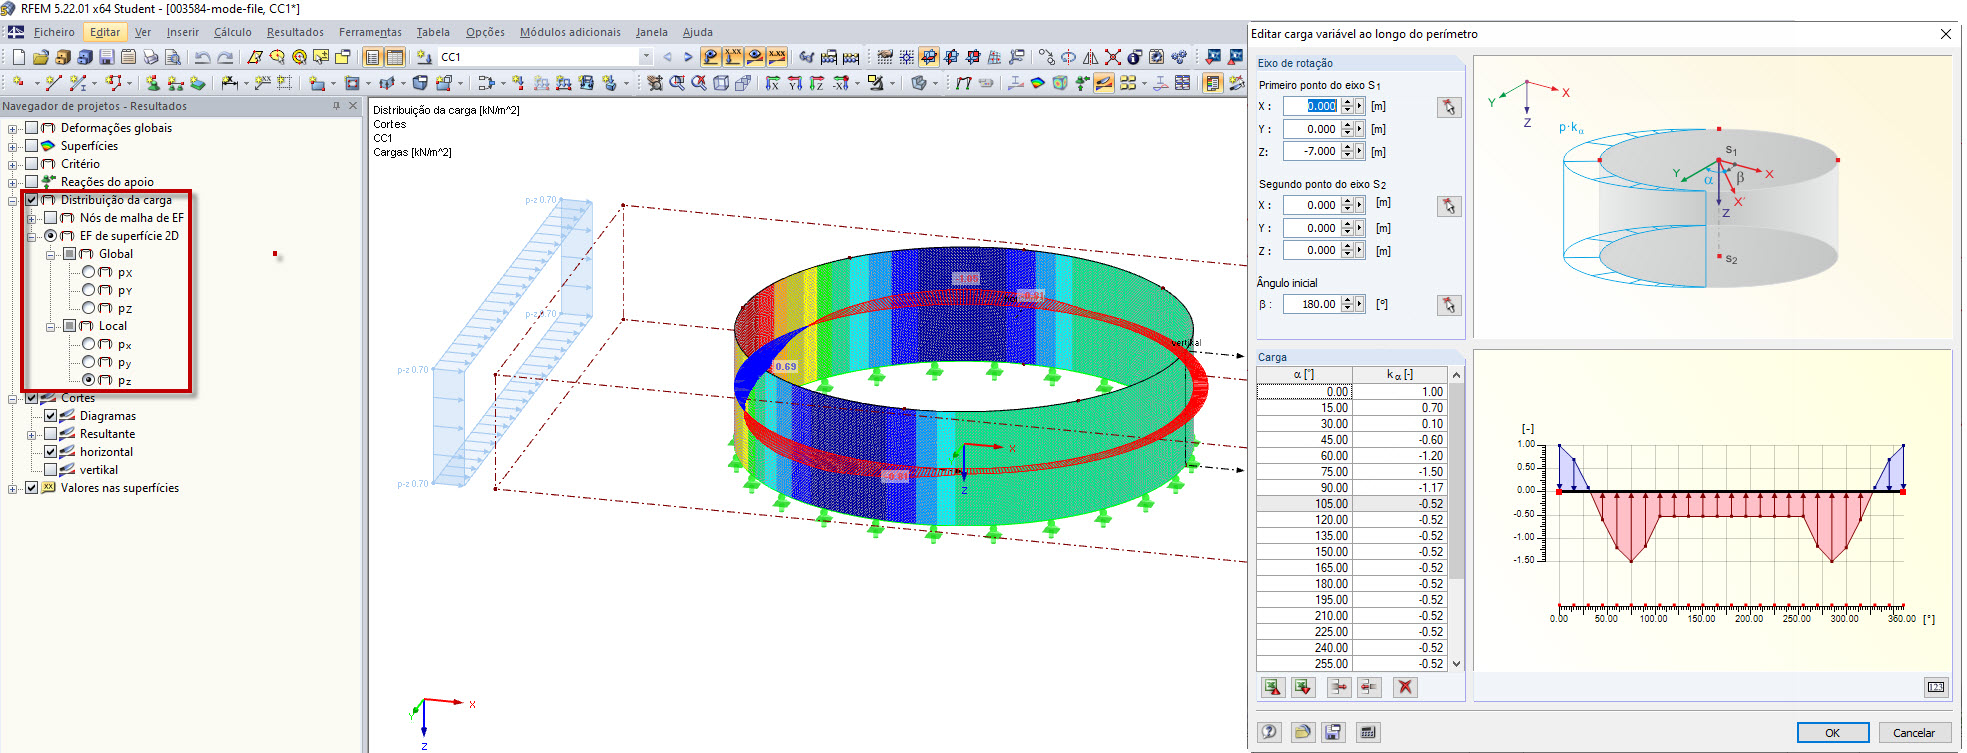Click the view in Y direction icon
Image resolution: width=1967 pixels, height=753 pixels.
pos(794,83)
